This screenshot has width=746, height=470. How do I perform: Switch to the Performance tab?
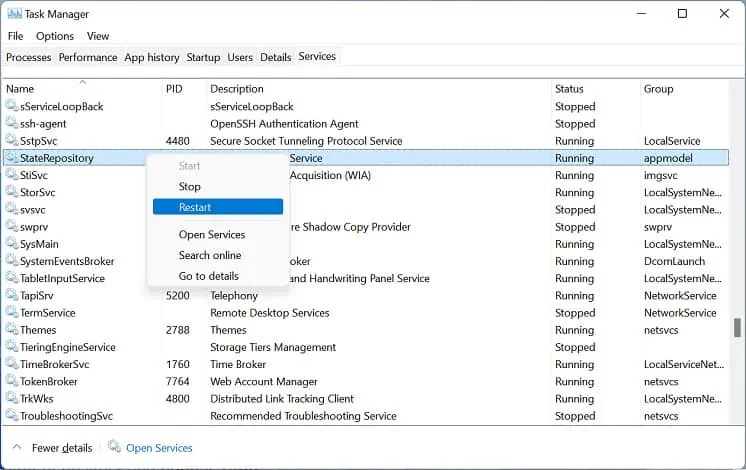(88, 58)
